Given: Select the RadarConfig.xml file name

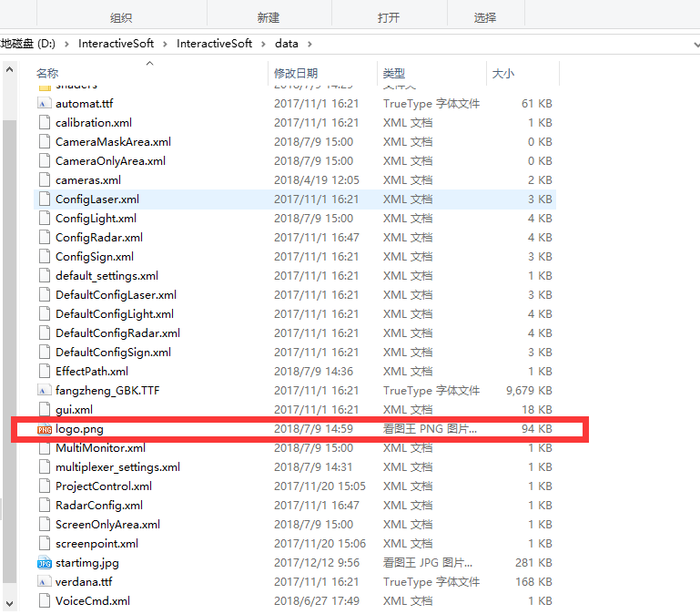Looking at the screenshot, I should tap(99, 505).
